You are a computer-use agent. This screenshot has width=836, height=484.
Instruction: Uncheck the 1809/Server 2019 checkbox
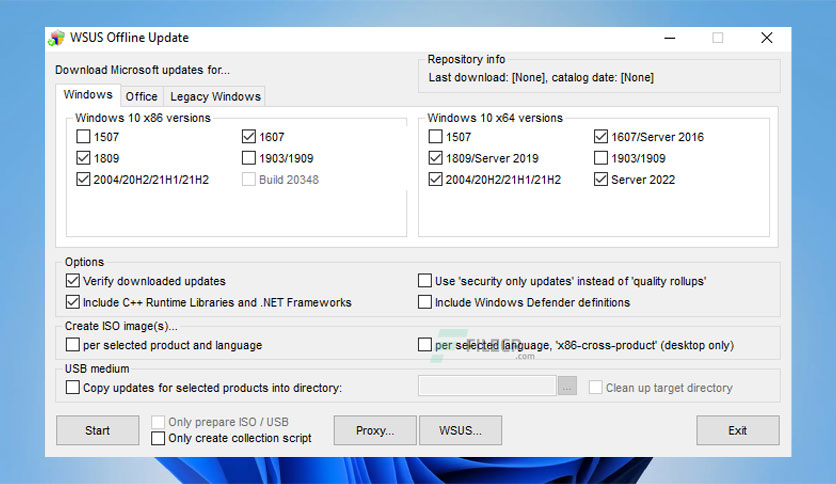tap(436, 158)
